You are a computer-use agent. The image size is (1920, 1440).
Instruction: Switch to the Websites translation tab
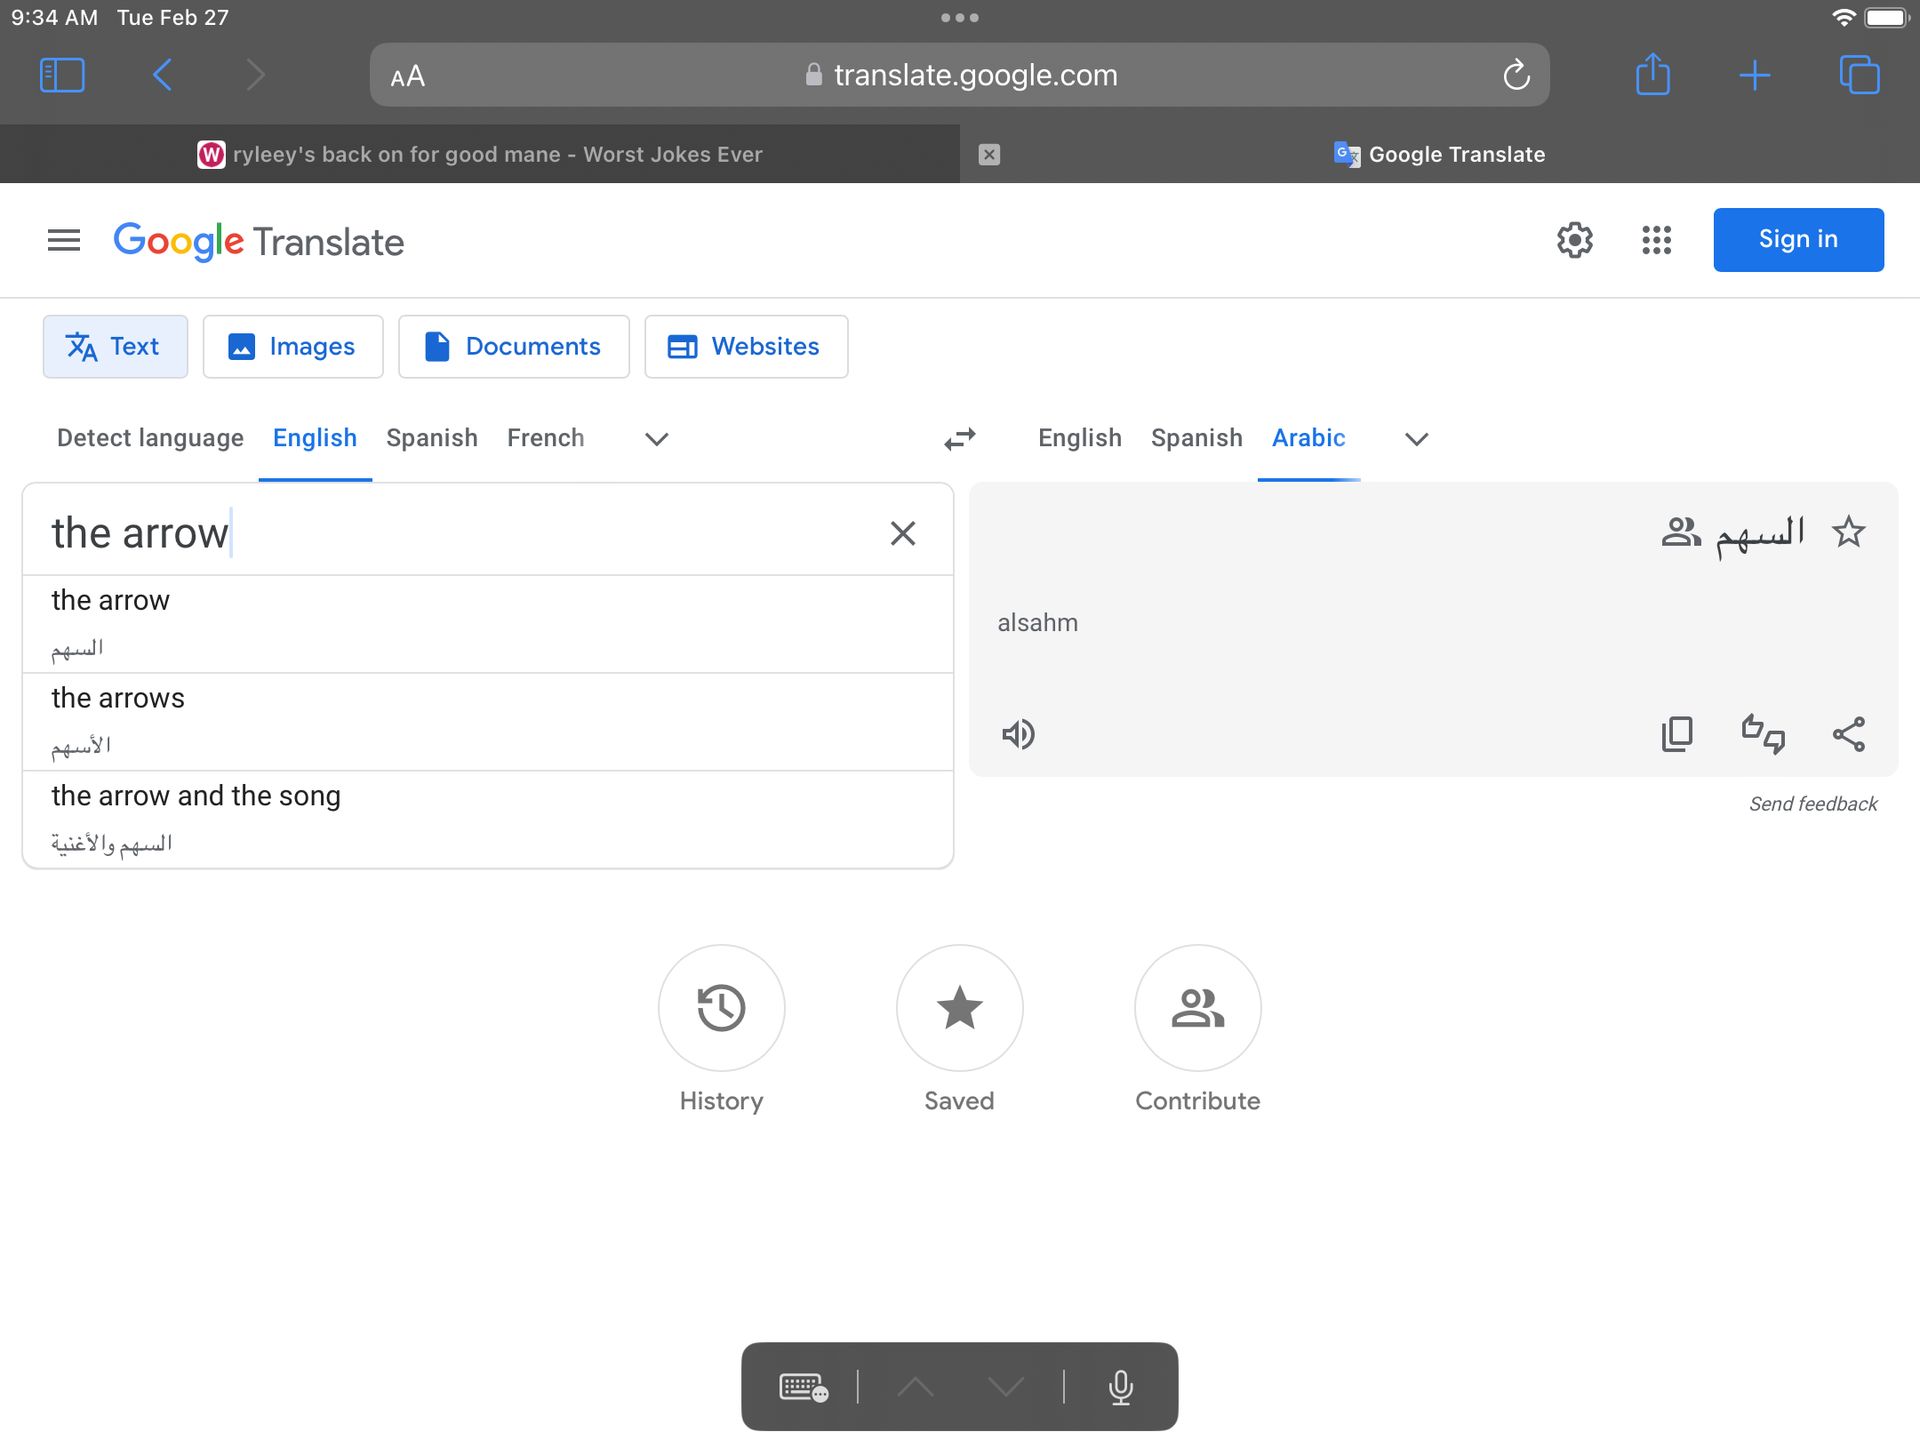pyautogui.click(x=746, y=347)
